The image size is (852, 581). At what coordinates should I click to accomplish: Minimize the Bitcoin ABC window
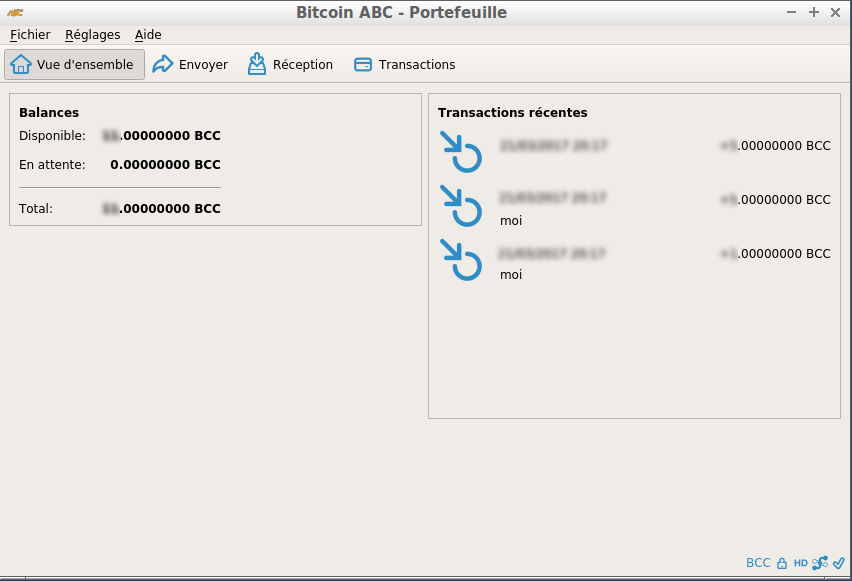tap(791, 12)
